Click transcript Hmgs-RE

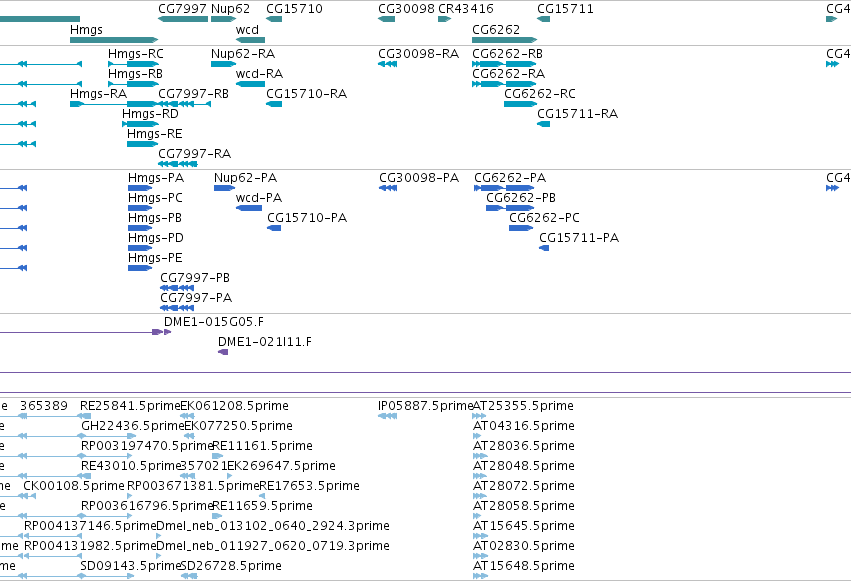pyautogui.click(x=155, y=134)
